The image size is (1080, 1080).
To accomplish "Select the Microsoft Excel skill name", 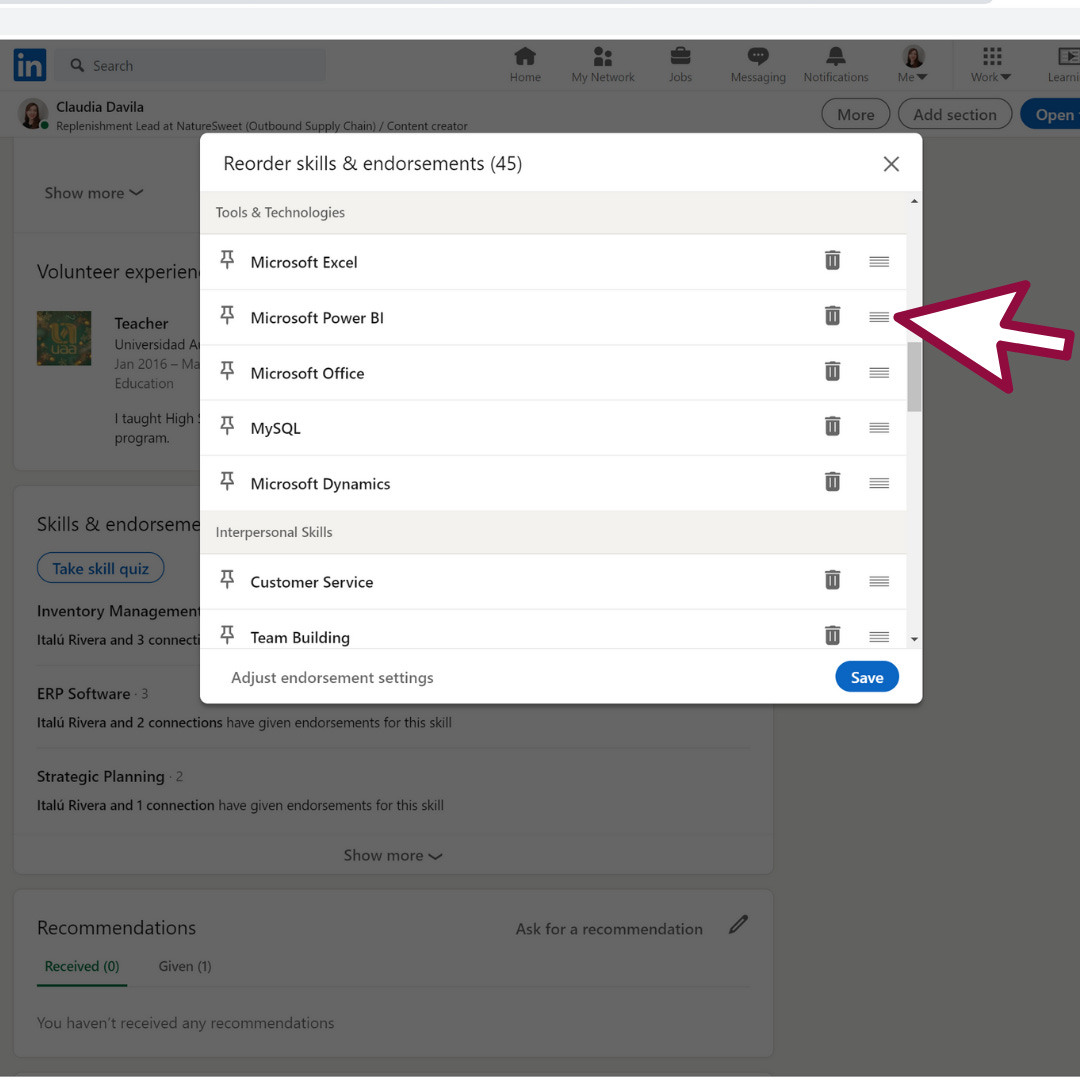I will [304, 262].
